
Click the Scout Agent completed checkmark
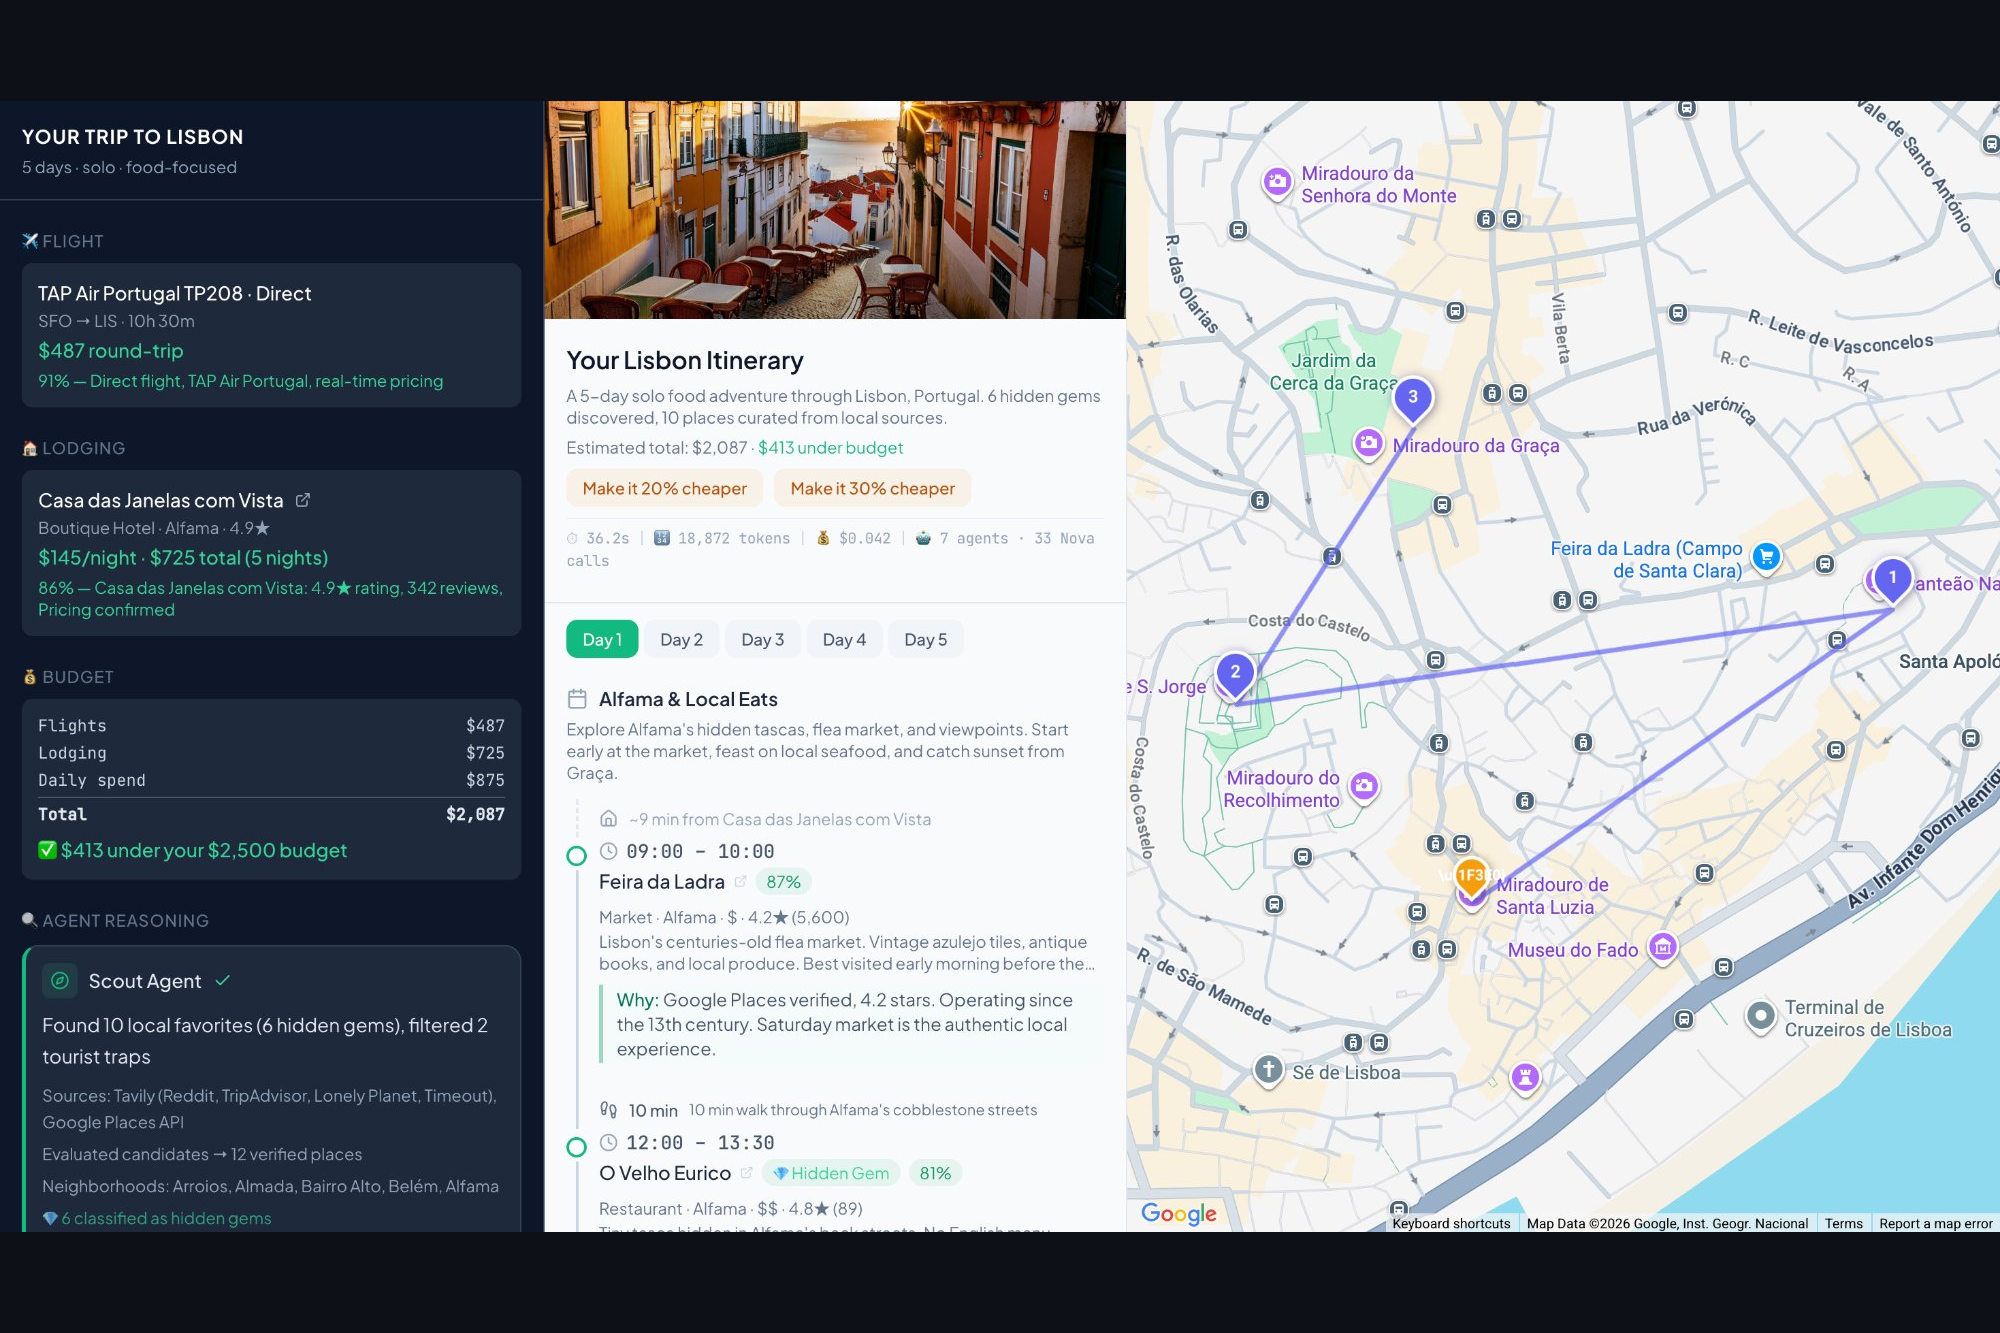(223, 981)
